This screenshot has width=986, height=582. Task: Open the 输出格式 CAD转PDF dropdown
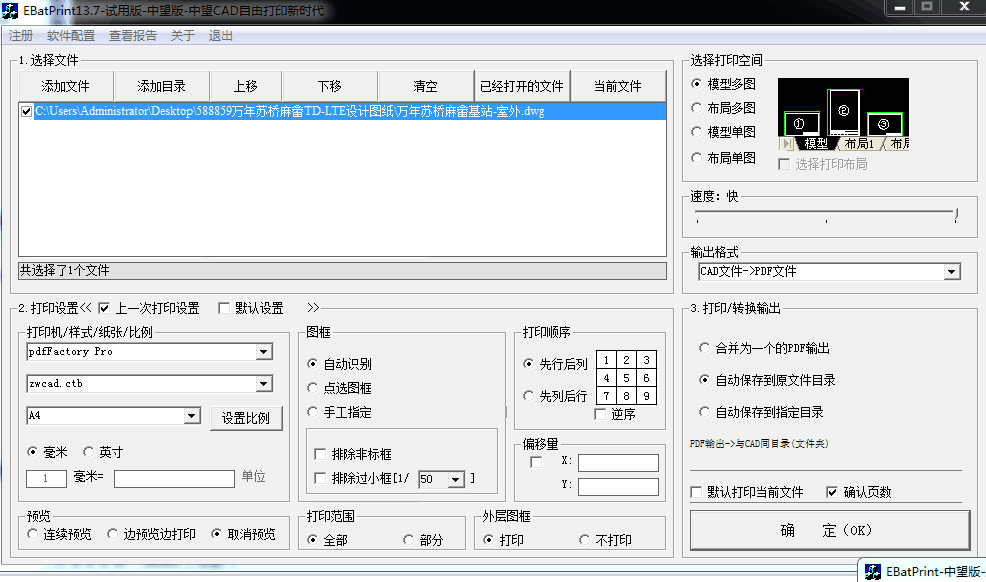click(x=952, y=271)
